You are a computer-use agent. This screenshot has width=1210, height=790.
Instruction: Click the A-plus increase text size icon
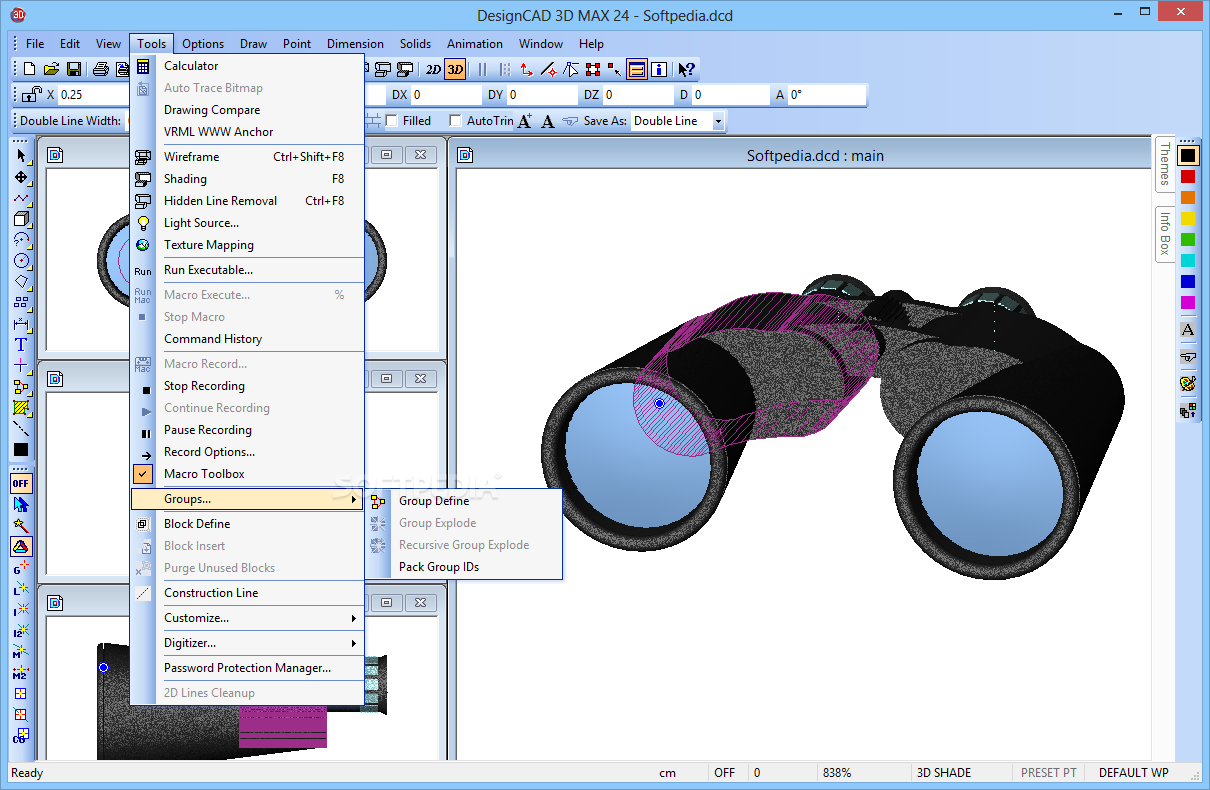click(524, 121)
